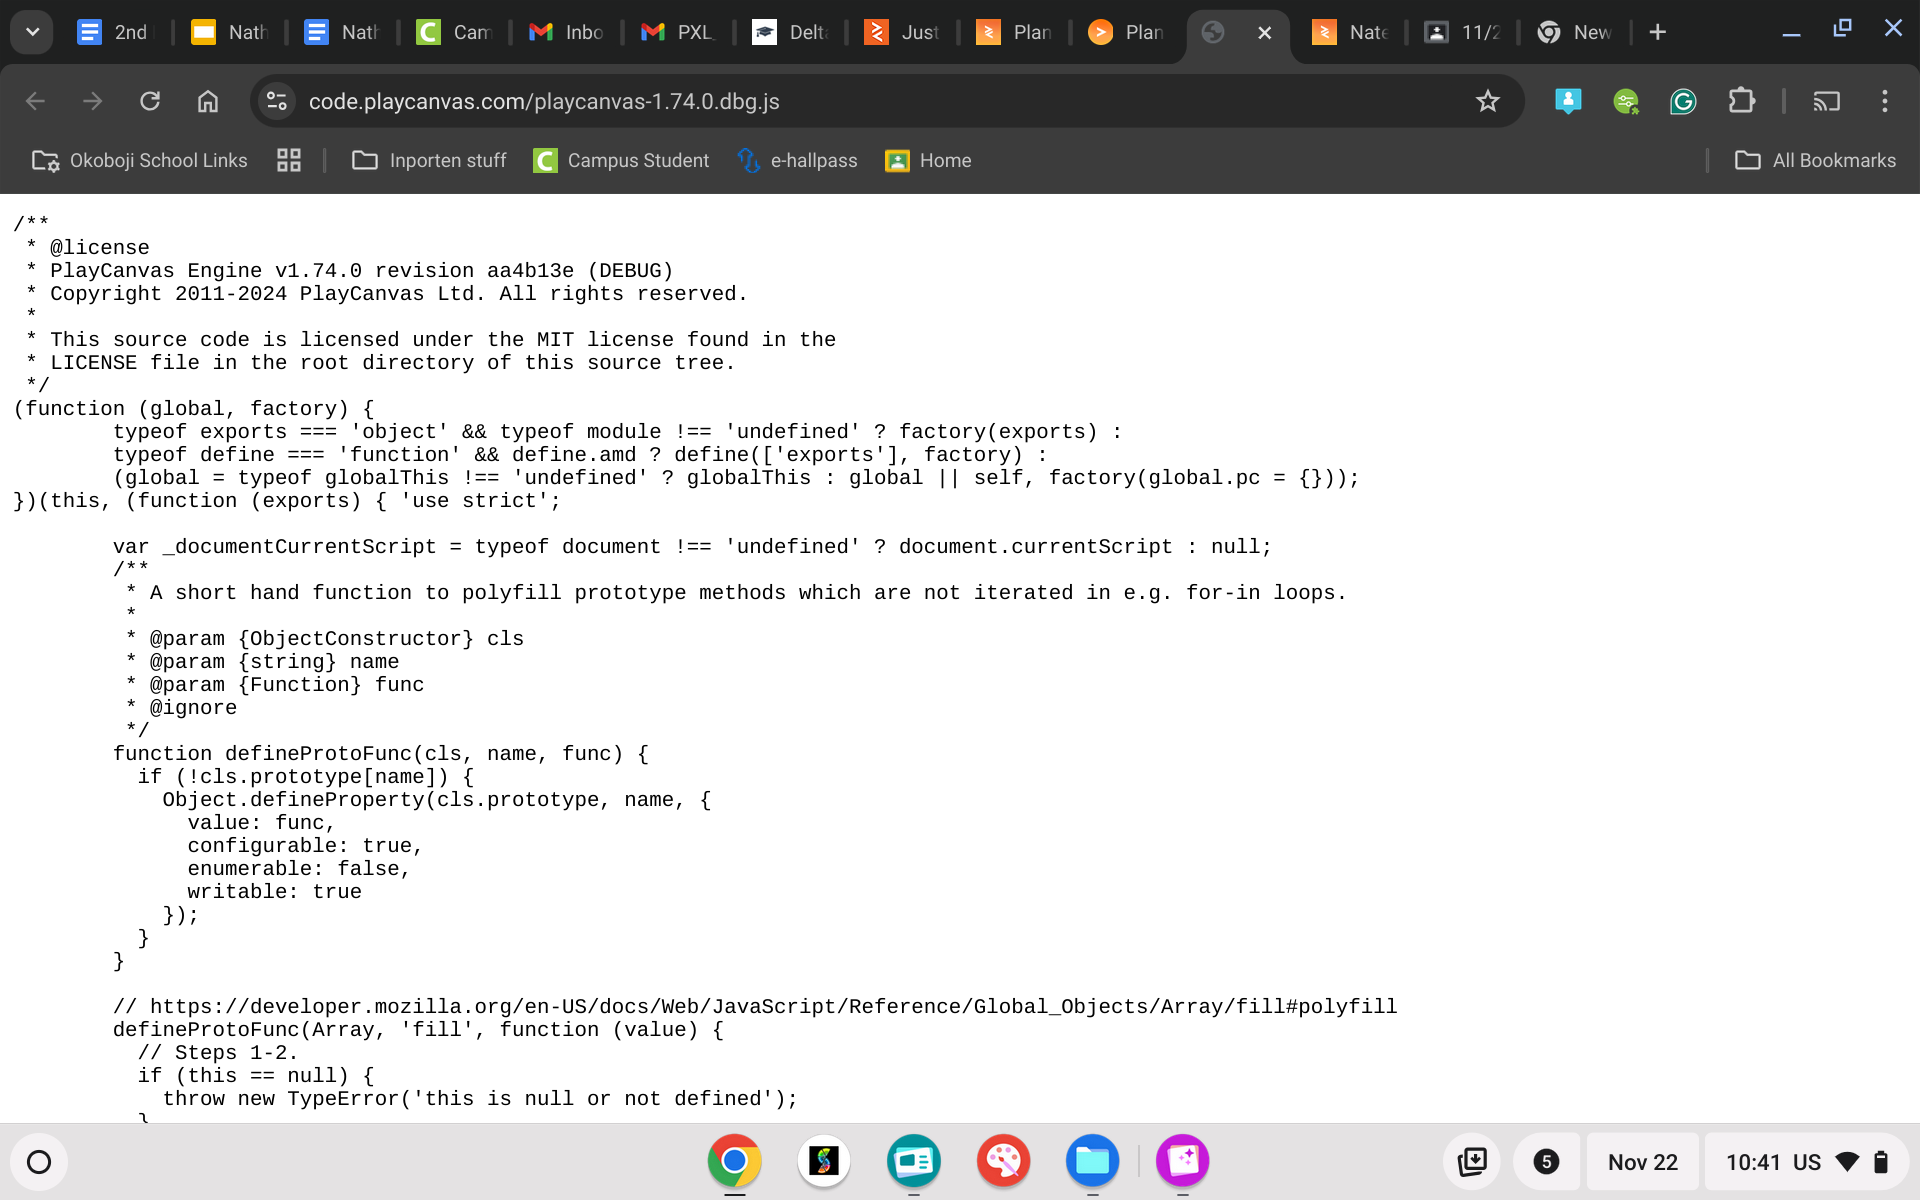Open Okoboji School Links bookmark folder

[140, 160]
